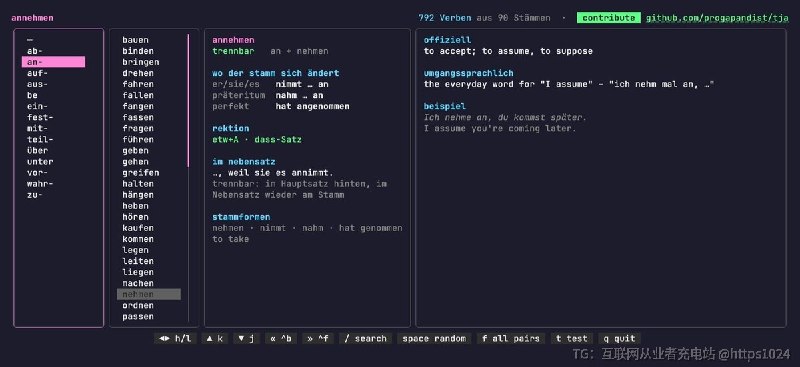Select the 'fest-' prefix
The width and height of the screenshot is (800, 367).
point(40,117)
